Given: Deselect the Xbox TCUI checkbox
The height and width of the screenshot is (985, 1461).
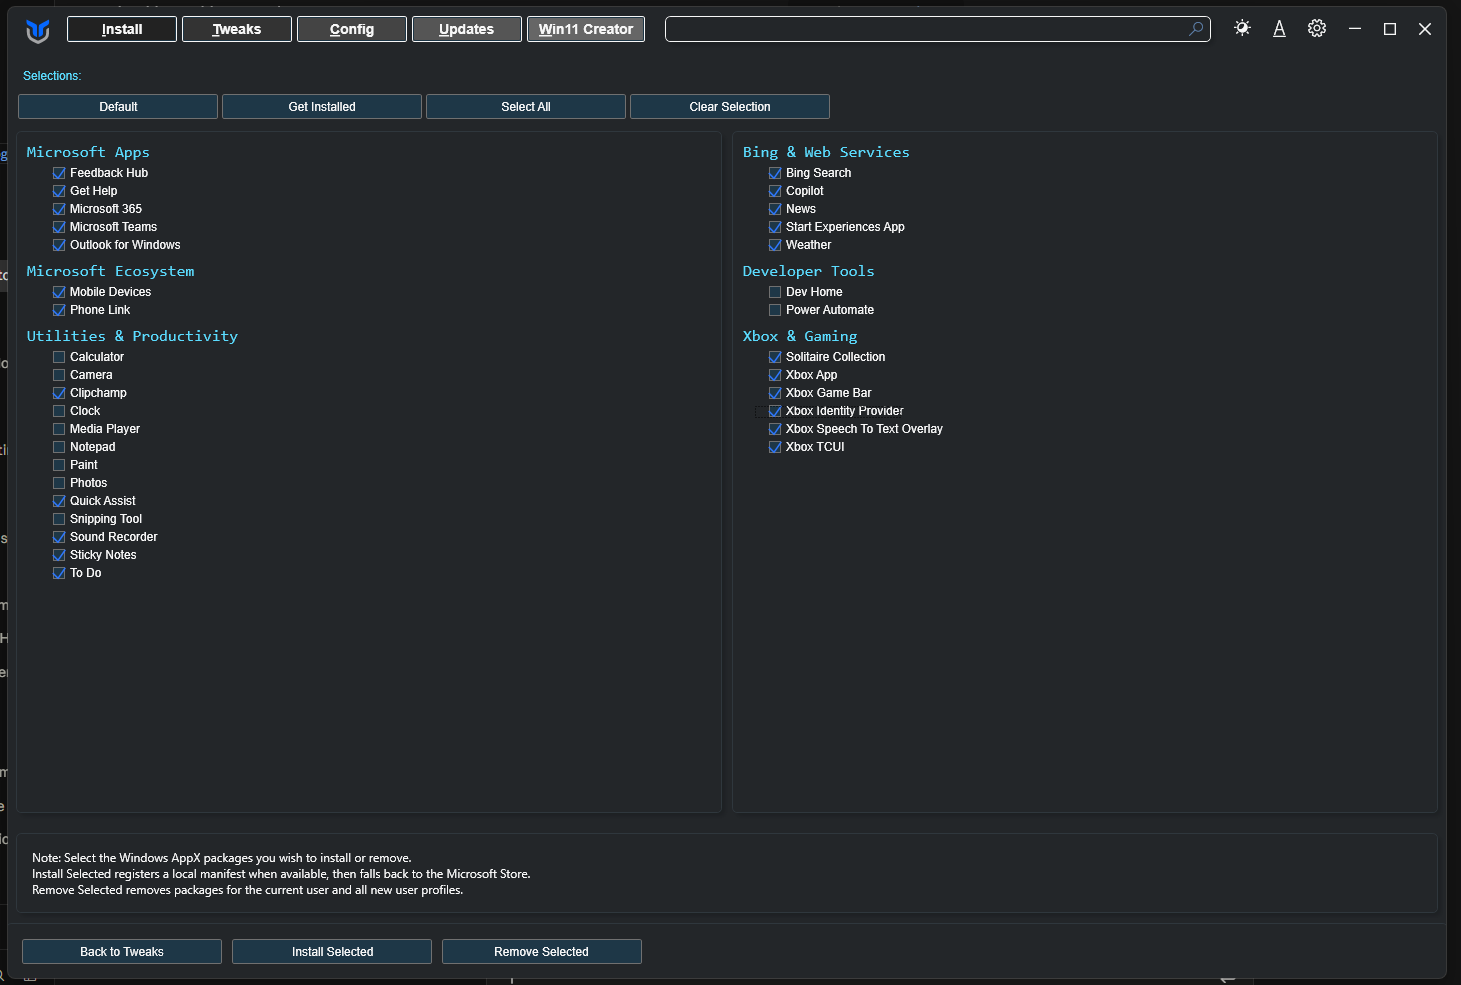Looking at the screenshot, I should pyautogui.click(x=775, y=447).
